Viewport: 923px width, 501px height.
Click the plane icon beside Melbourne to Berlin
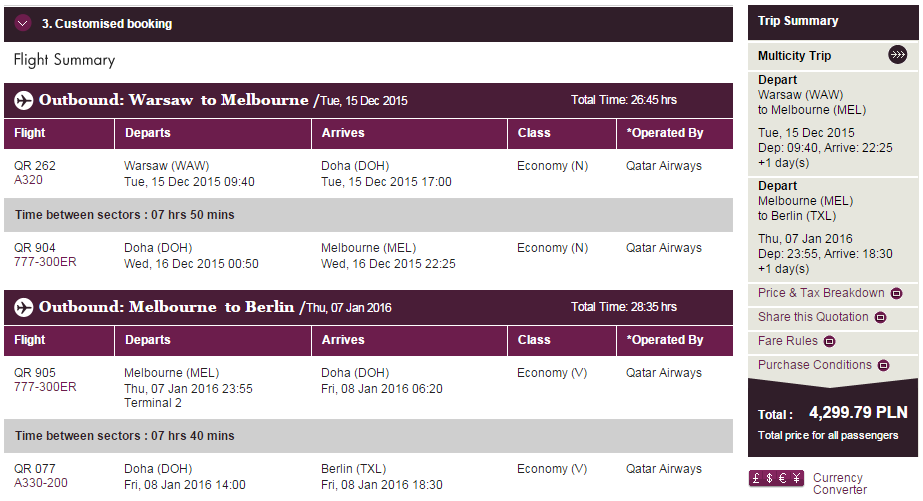24,307
